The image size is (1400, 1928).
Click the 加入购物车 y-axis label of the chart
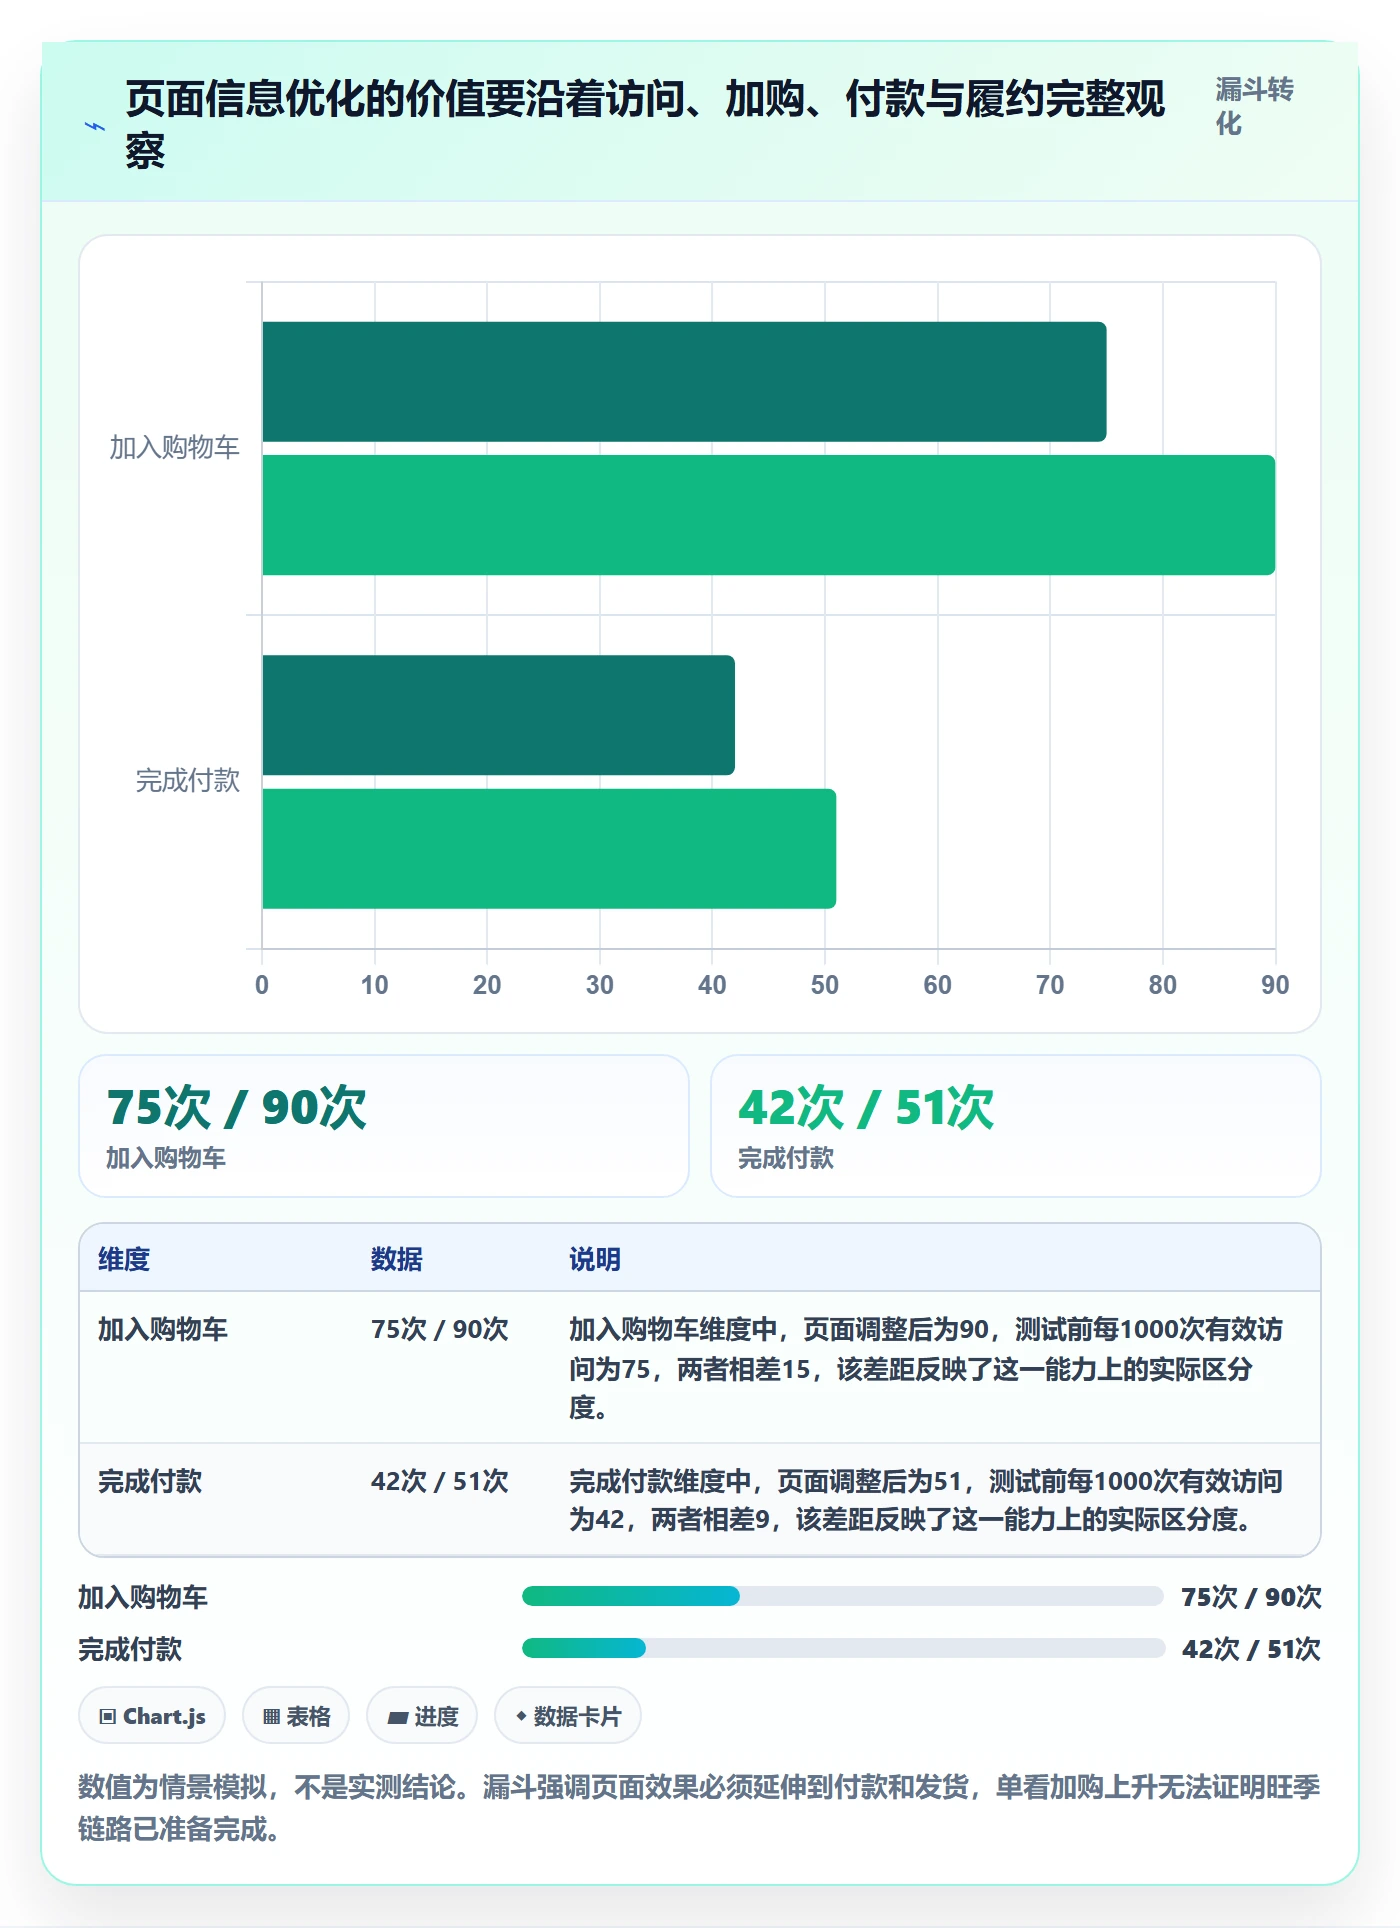pos(174,448)
